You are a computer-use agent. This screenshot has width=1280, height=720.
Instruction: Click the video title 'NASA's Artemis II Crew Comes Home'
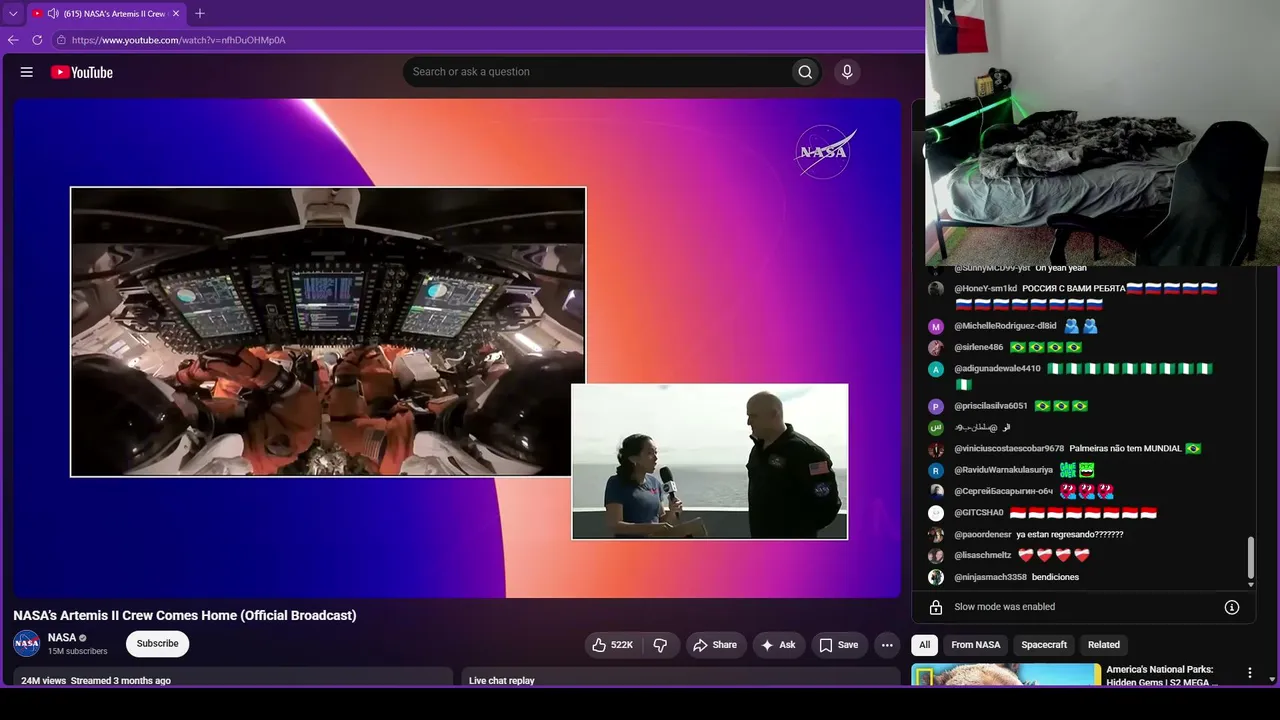pyautogui.click(x=185, y=615)
